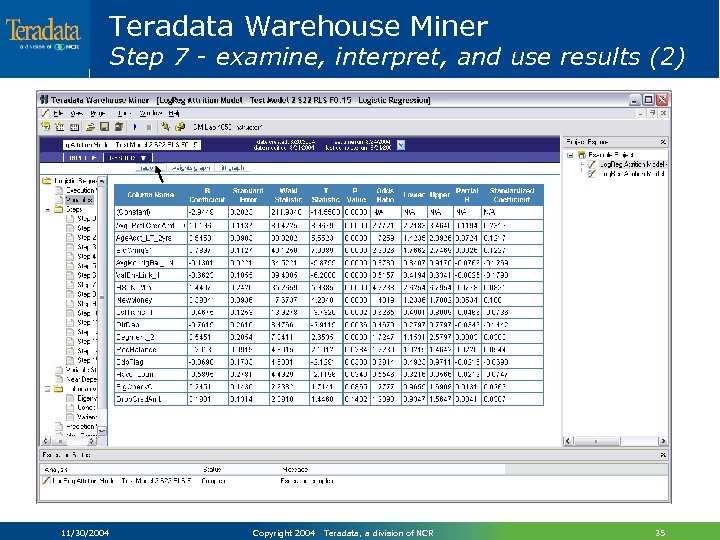
Task: Close the Execution Status panel
Action: pyautogui.click(x=663, y=455)
